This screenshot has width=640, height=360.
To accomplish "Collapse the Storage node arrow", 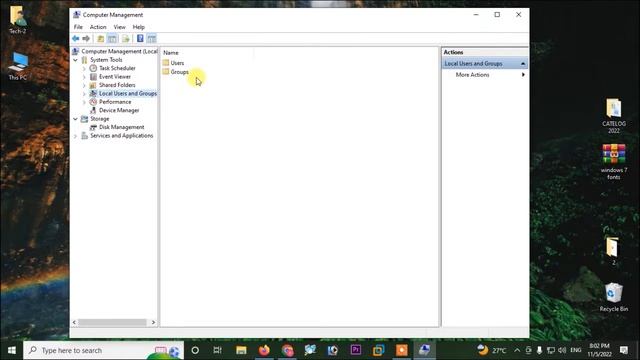I will (76, 119).
